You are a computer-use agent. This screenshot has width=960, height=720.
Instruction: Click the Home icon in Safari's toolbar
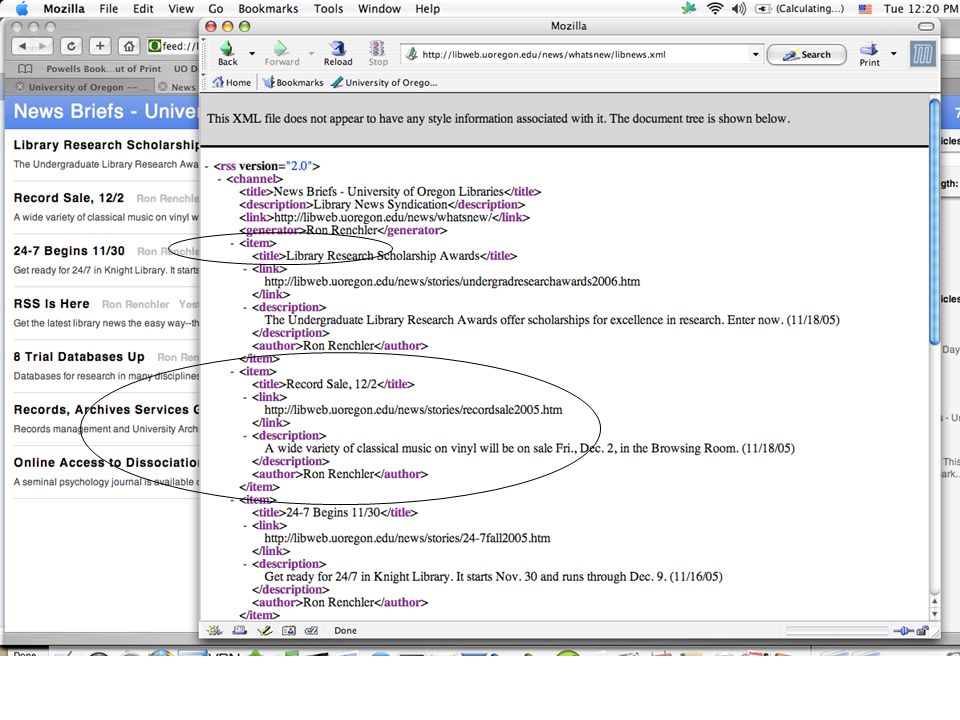pyautogui.click(x=129, y=46)
